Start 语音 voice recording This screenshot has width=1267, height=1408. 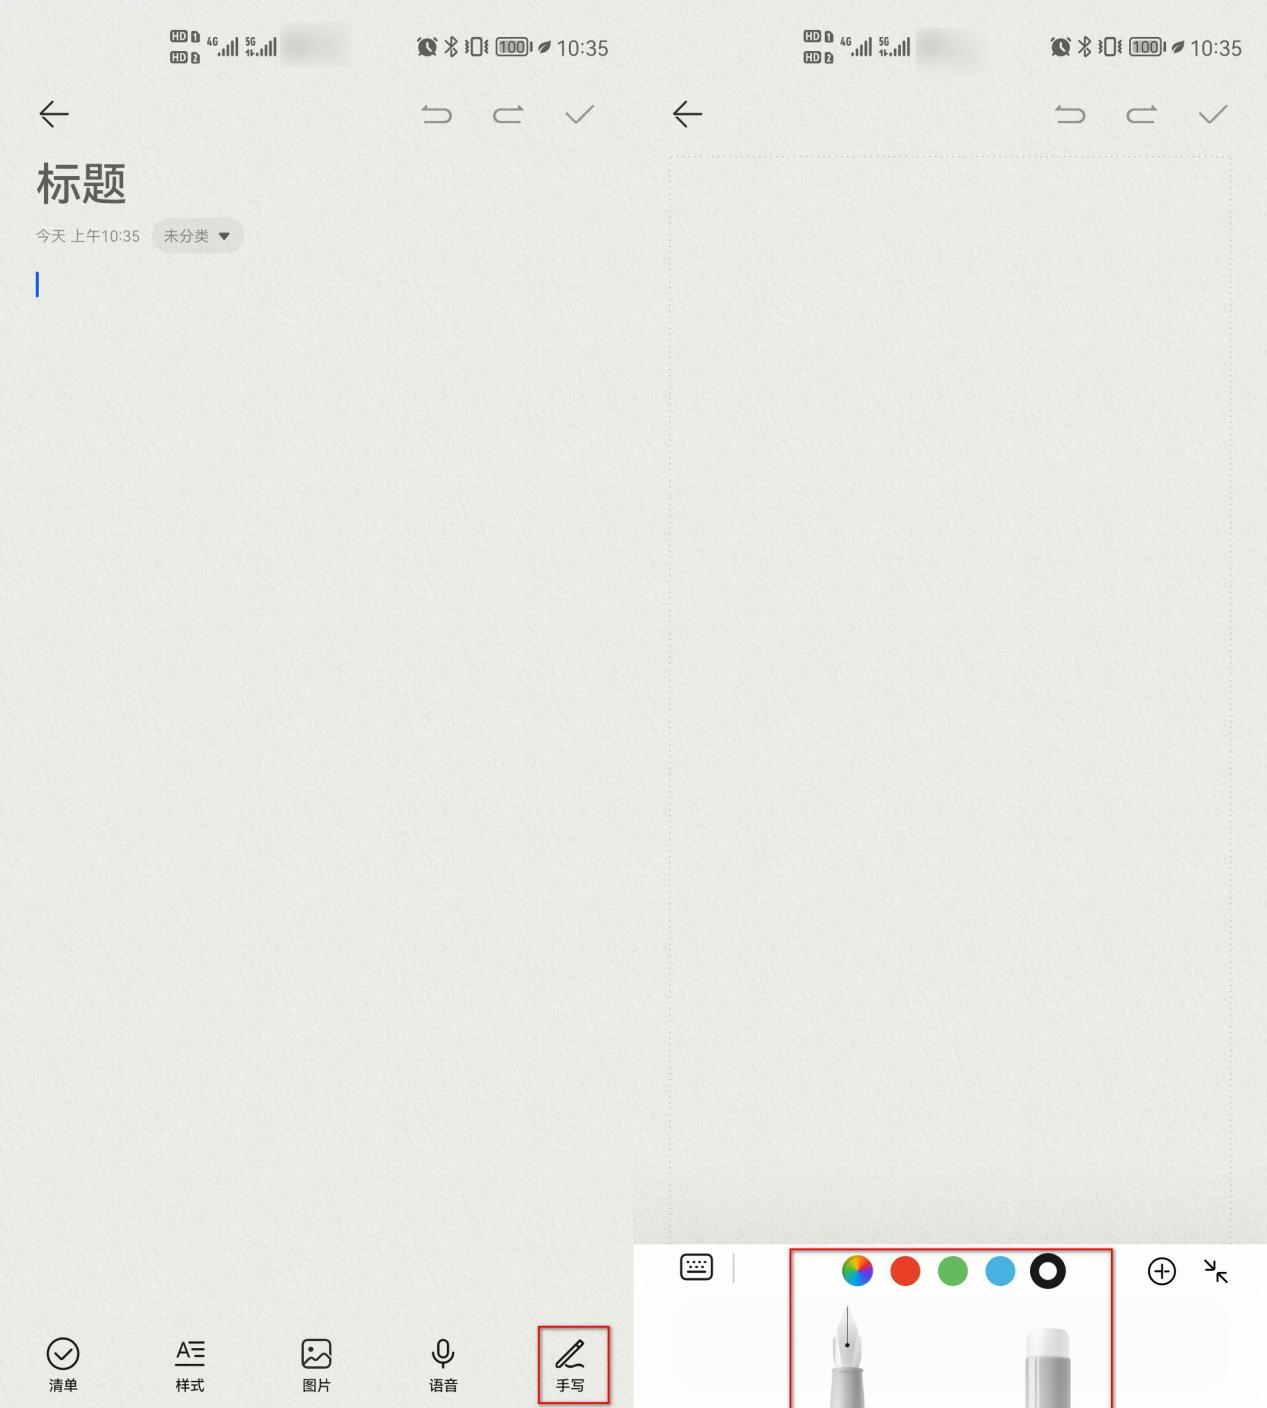tap(443, 1365)
